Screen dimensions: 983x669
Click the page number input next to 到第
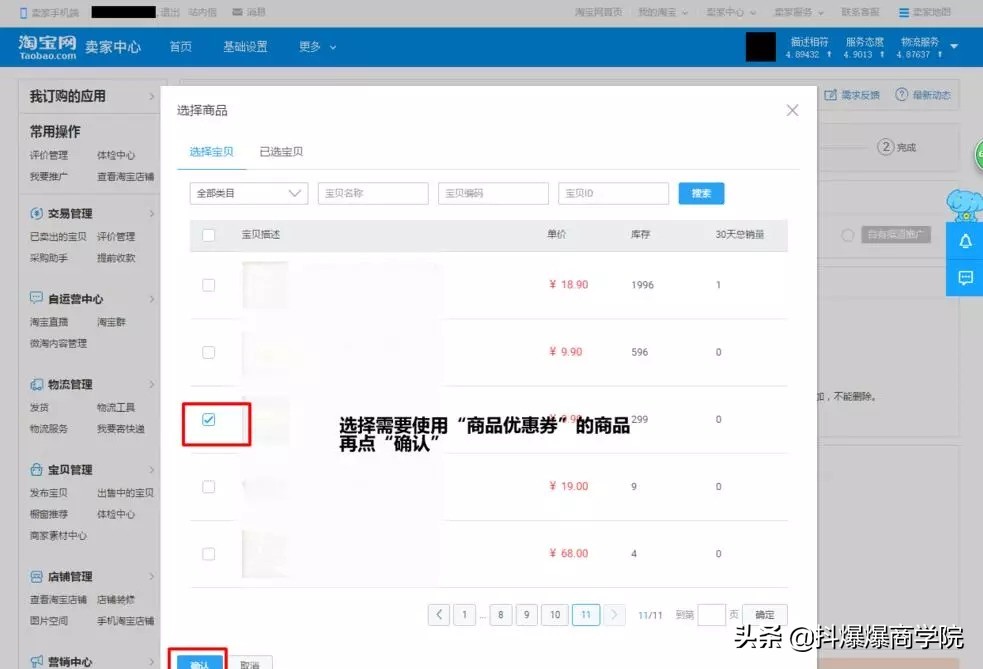712,613
